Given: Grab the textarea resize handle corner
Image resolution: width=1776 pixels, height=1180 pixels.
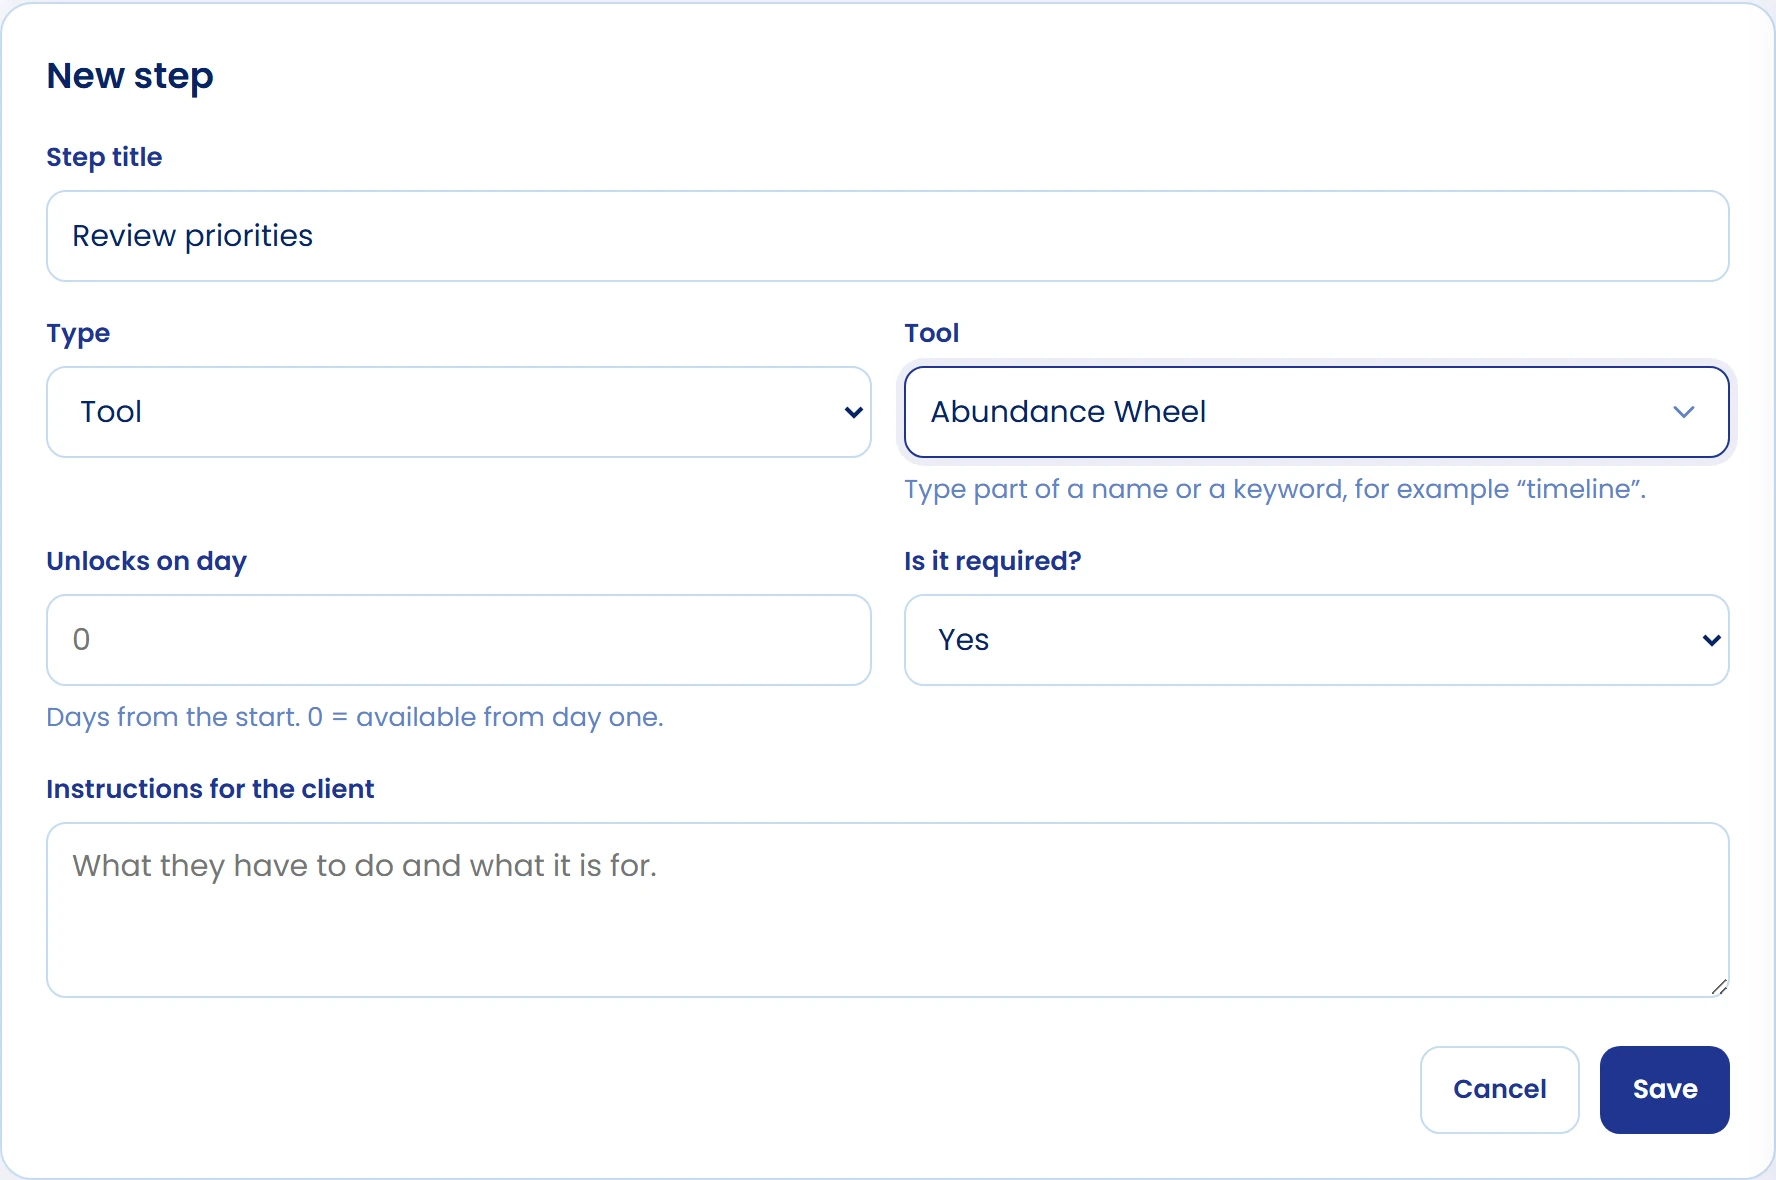Looking at the screenshot, I should click(x=1719, y=987).
